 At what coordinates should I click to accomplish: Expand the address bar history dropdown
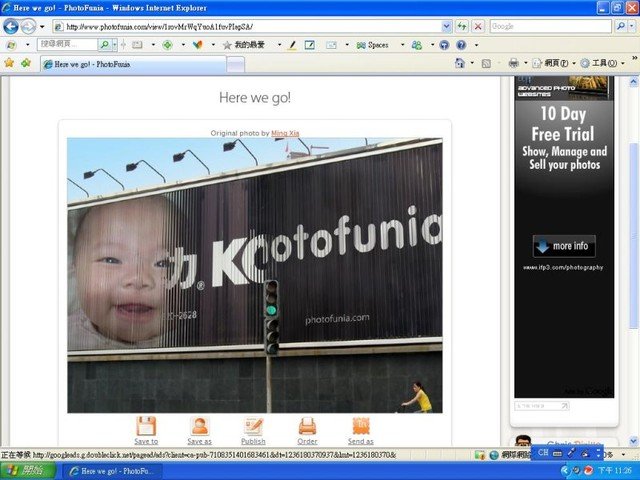click(447, 27)
